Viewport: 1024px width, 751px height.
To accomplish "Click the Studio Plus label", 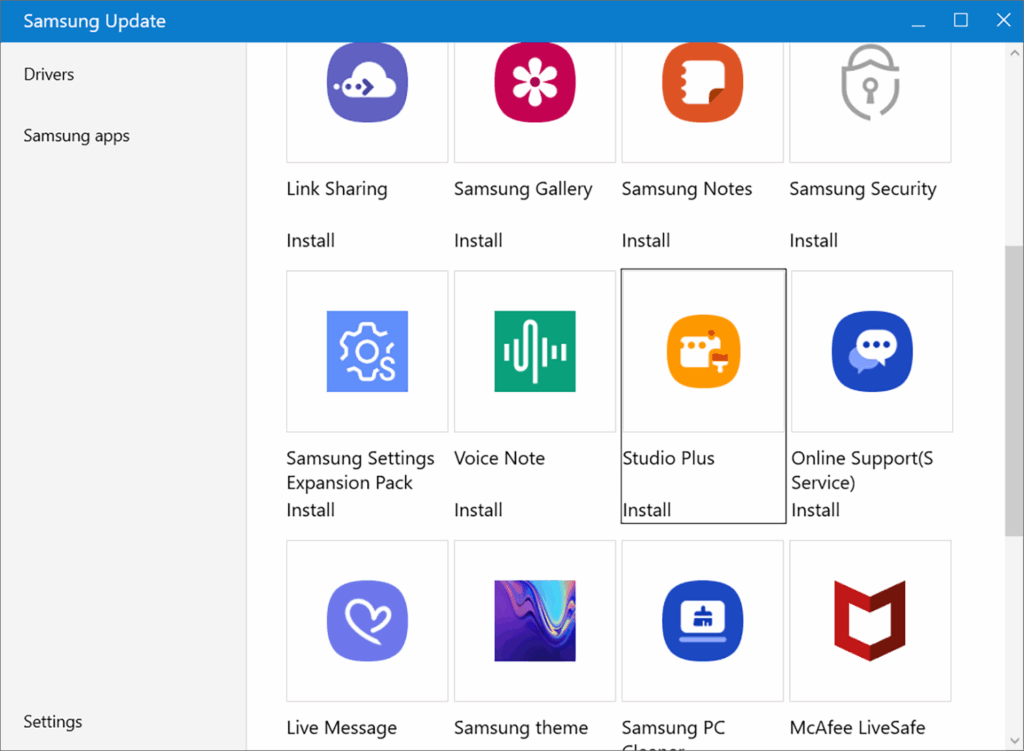I will 669,458.
